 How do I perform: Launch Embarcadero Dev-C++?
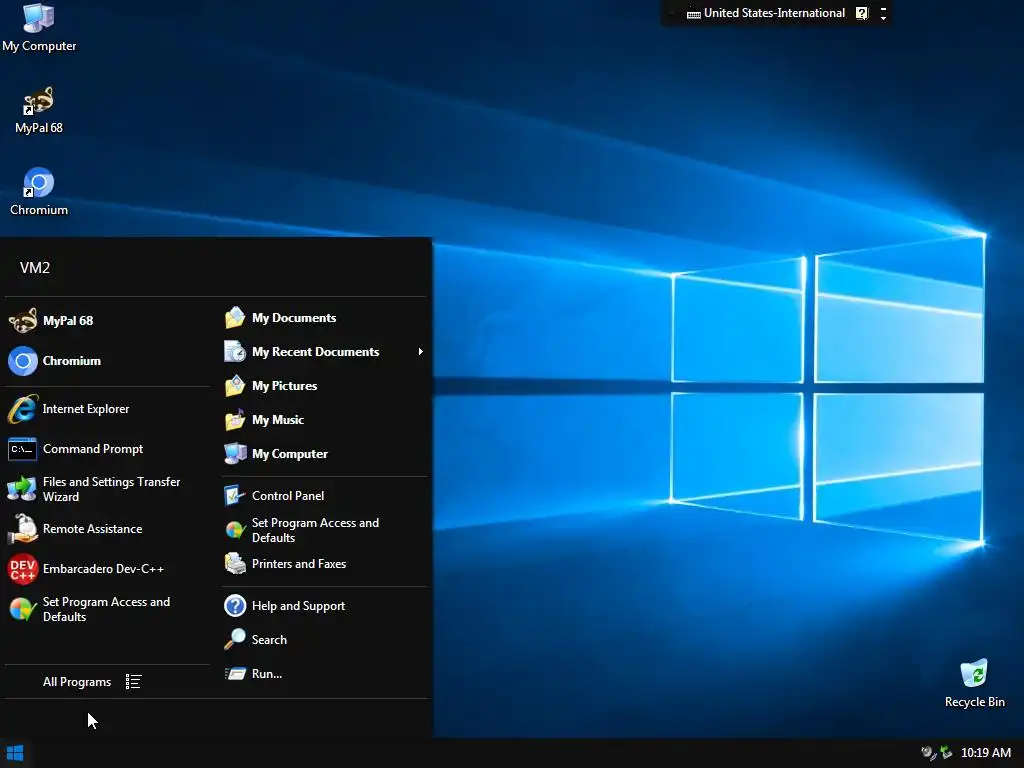[x=108, y=569]
